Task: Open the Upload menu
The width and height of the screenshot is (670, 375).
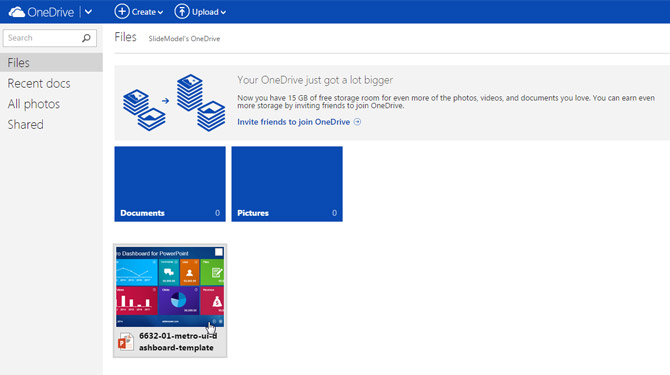Action: tap(200, 12)
